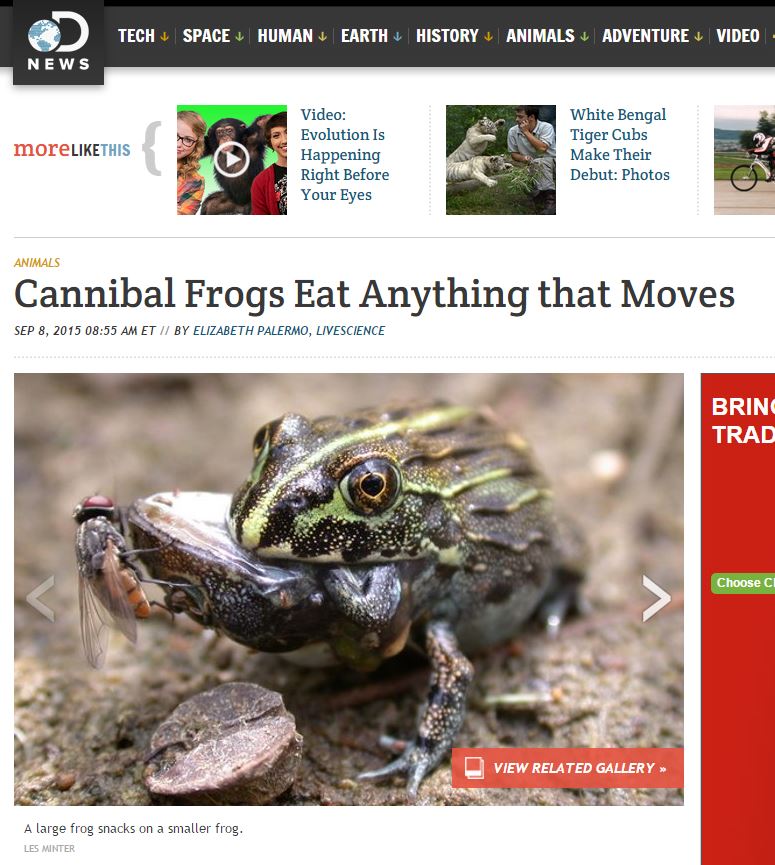The width and height of the screenshot is (775, 865).
Task: Open the Human dropdown arrow
Action: tap(322, 36)
